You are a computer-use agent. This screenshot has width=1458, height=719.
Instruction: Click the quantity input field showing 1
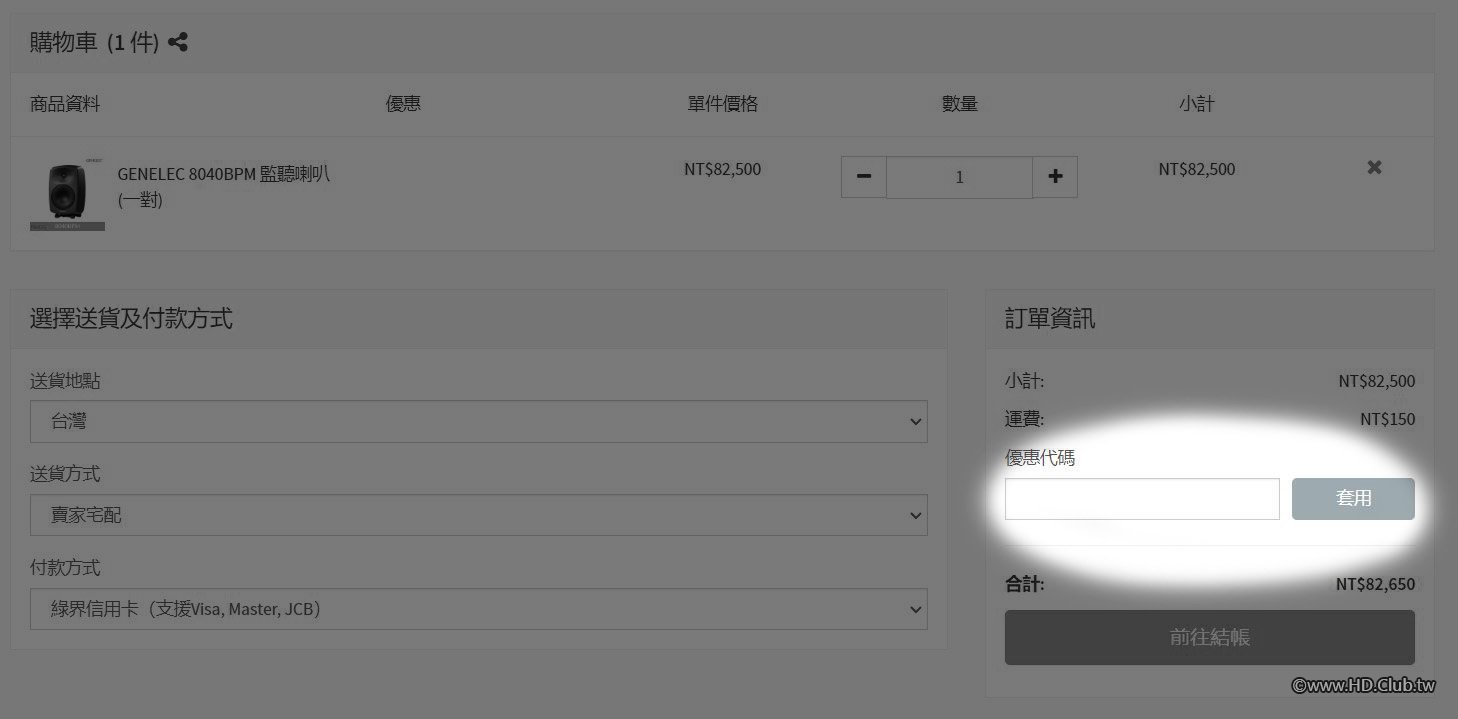[960, 177]
